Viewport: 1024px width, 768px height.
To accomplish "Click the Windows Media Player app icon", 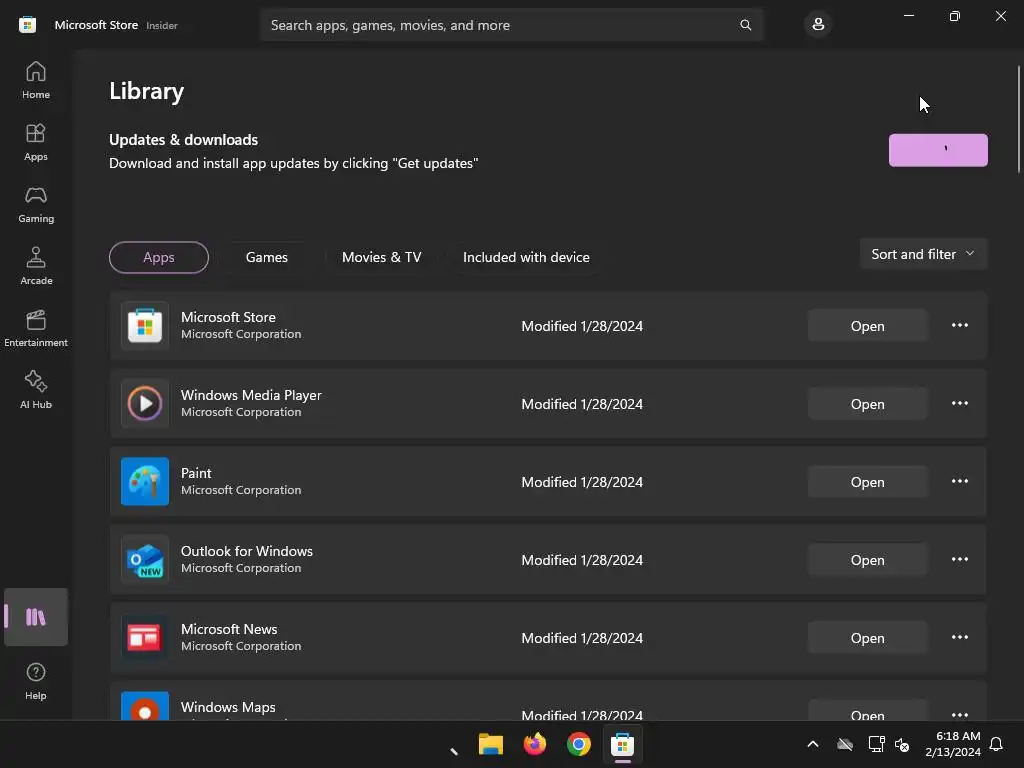I will (145, 404).
